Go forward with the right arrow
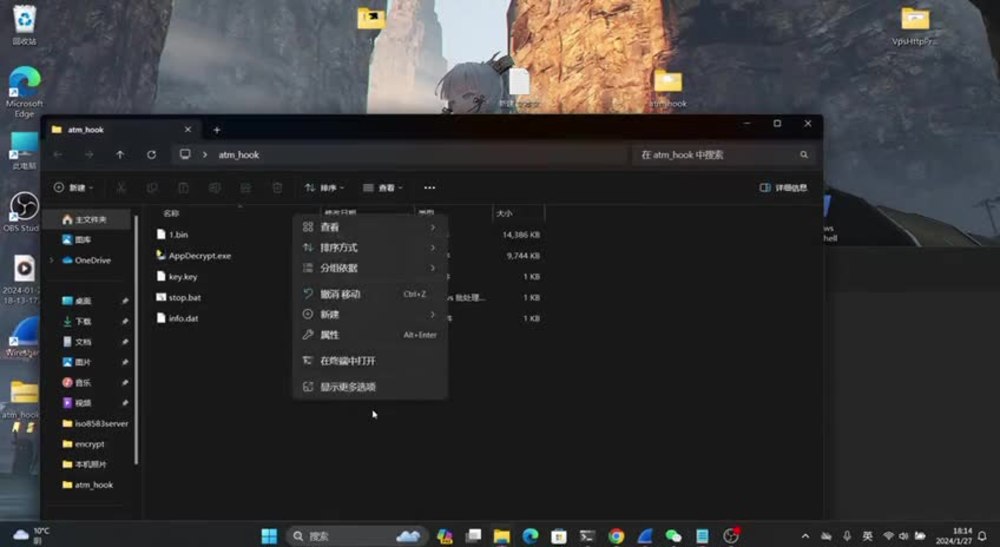This screenshot has width=1000, height=547. click(x=89, y=154)
